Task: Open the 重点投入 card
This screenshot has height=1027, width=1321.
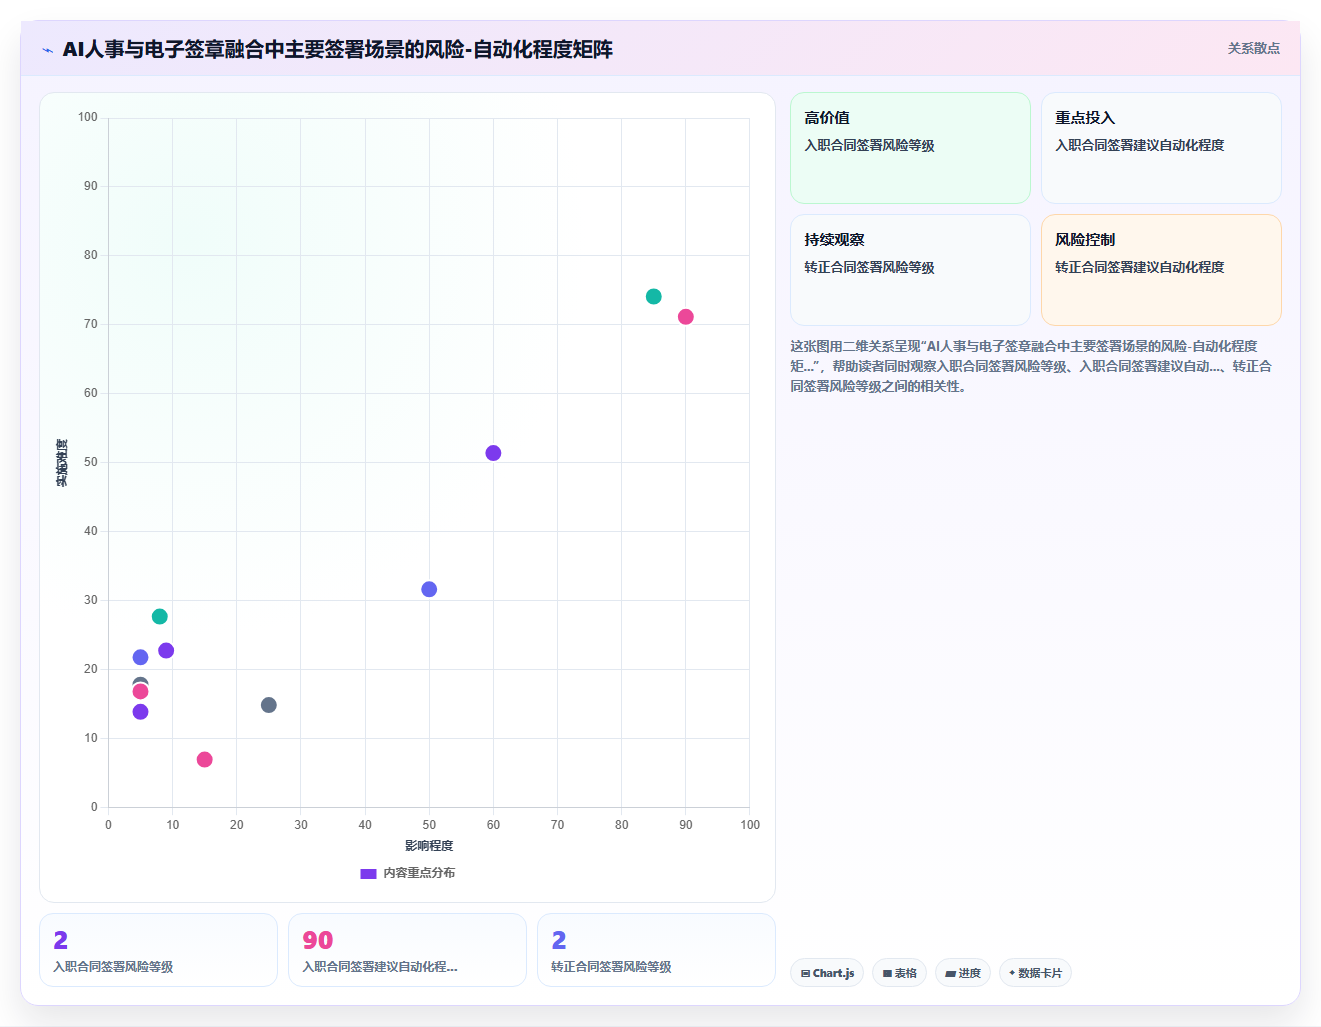Action: tap(1161, 148)
